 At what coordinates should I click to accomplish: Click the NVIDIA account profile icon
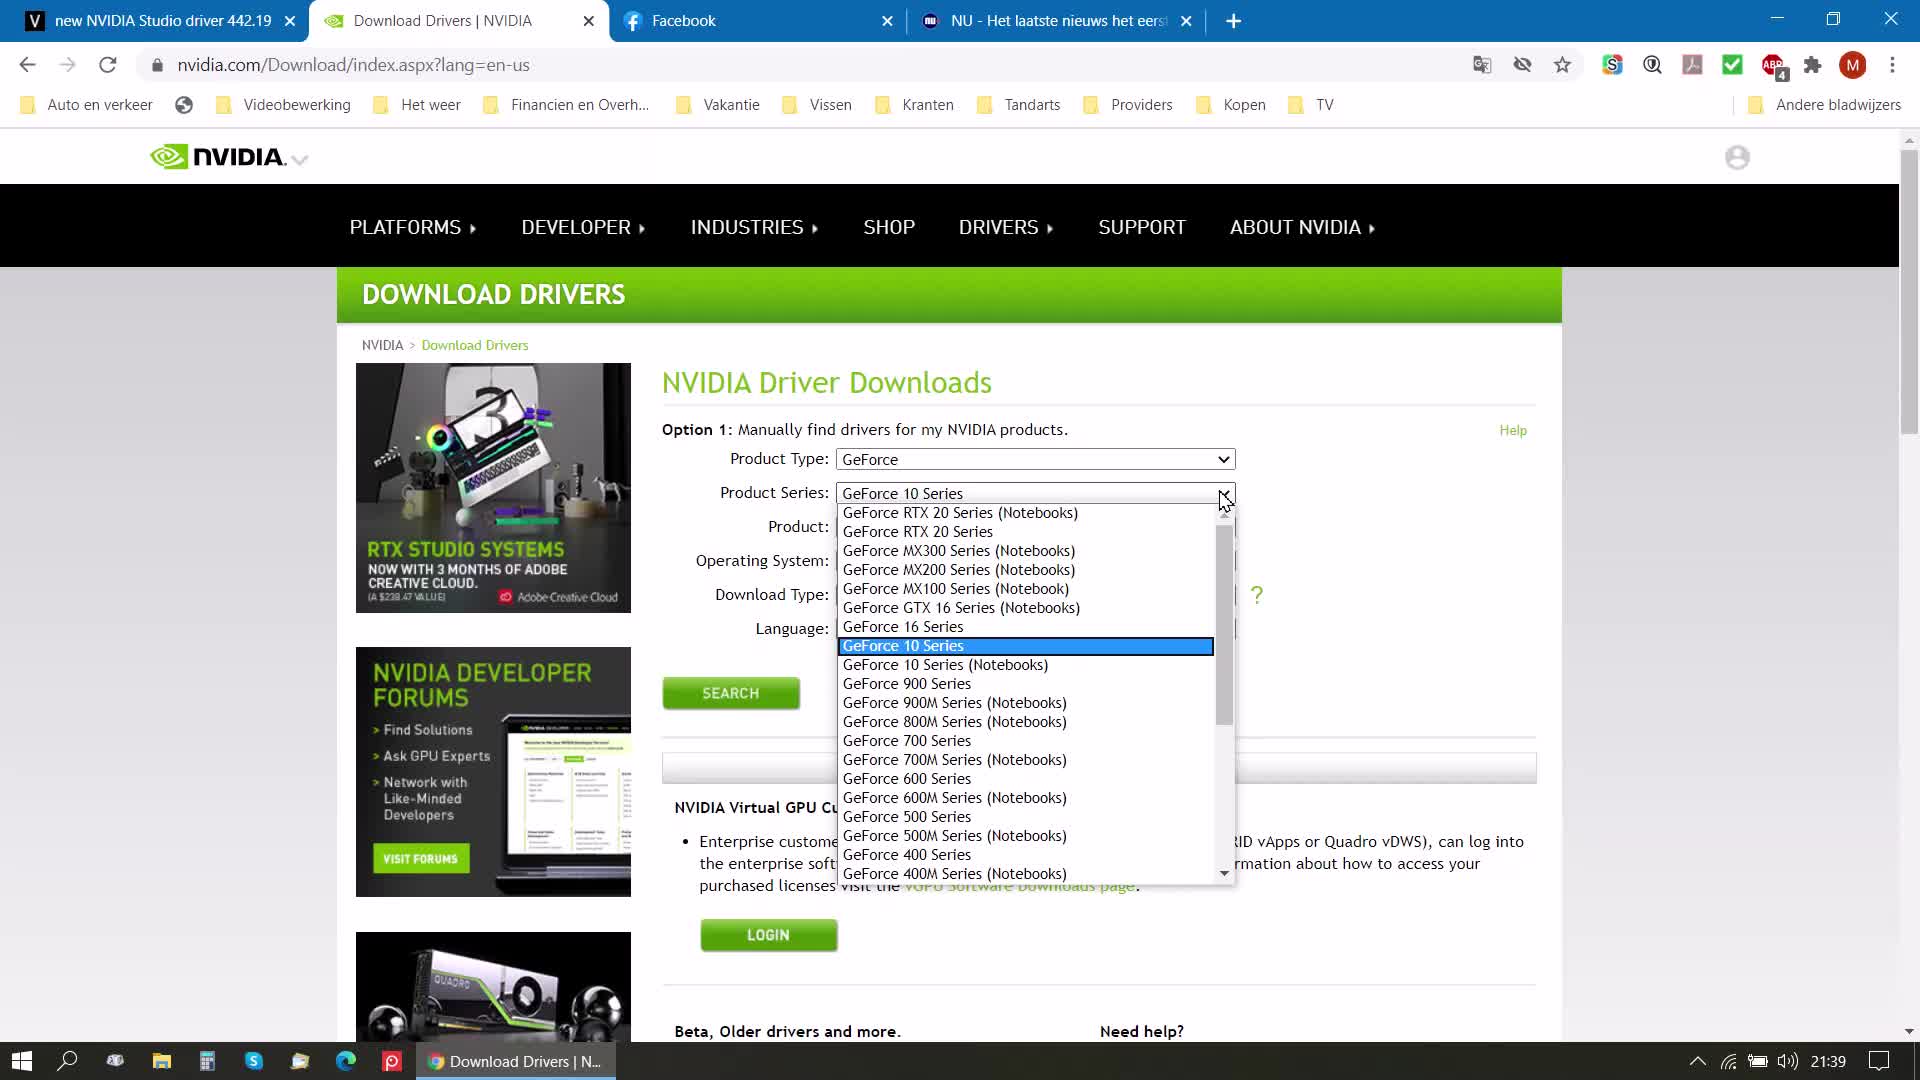click(1737, 158)
